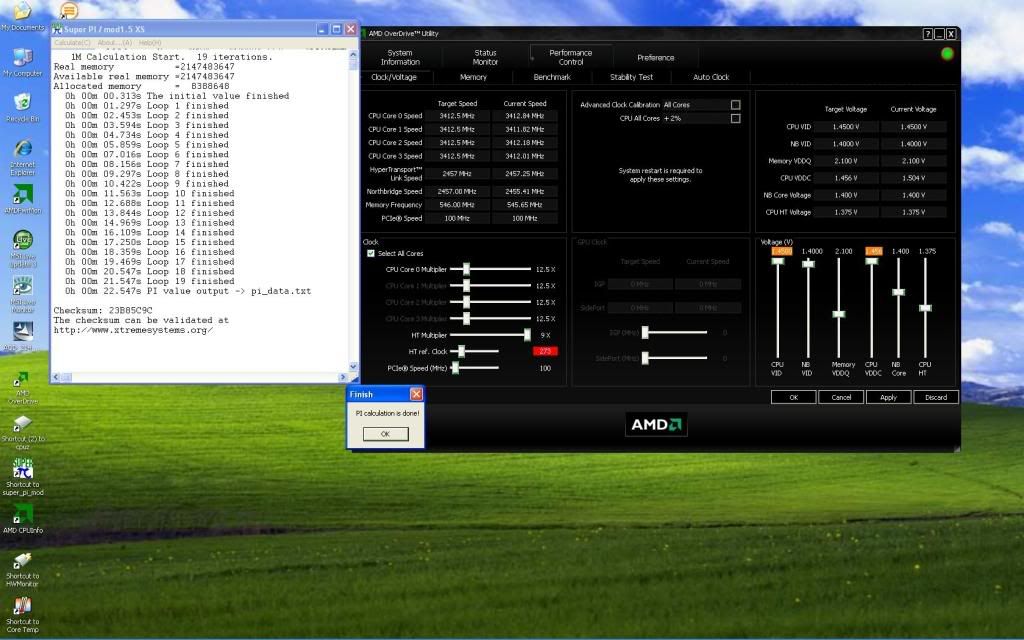Open the Help(H) menu in Super PI
Viewport: 1024px width, 640px height.
pyautogui.click(x=150, y=42)
